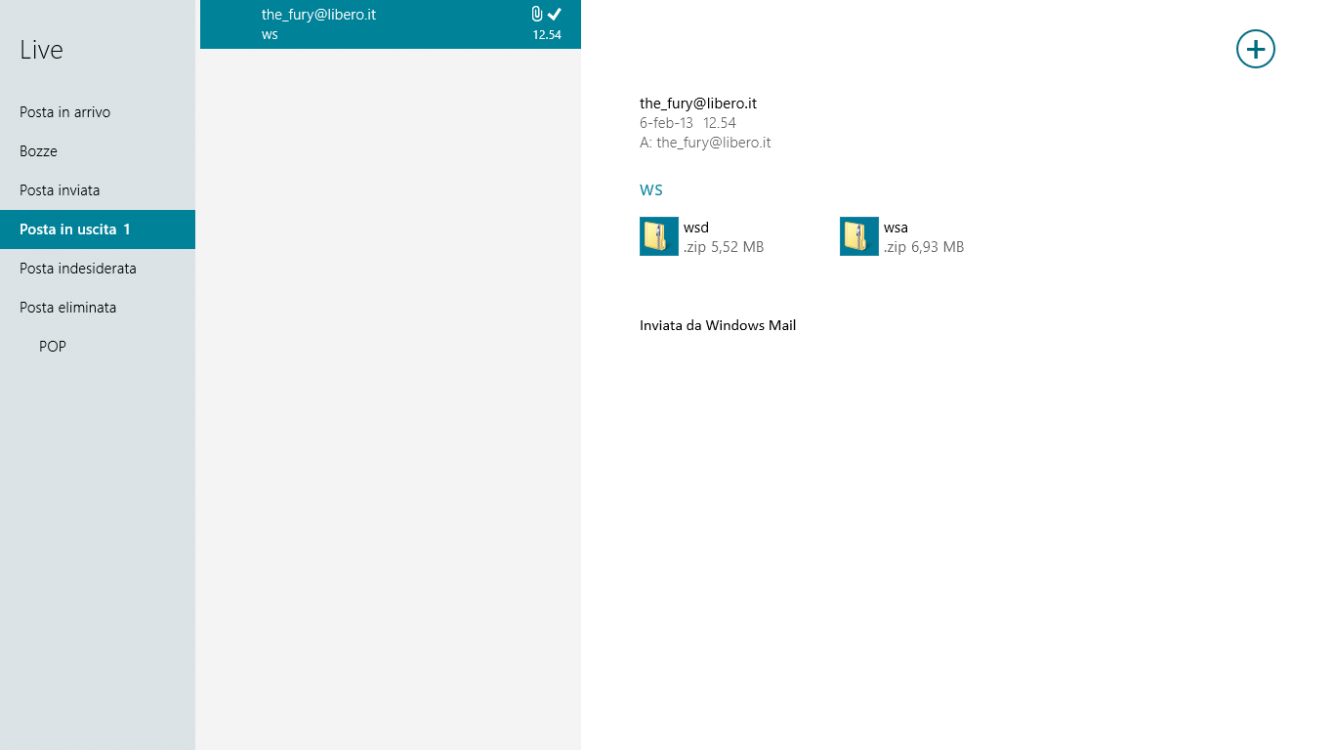Click the wsa attachment file name
Viewport: 1334px width, 750px height.
[896, 227]
